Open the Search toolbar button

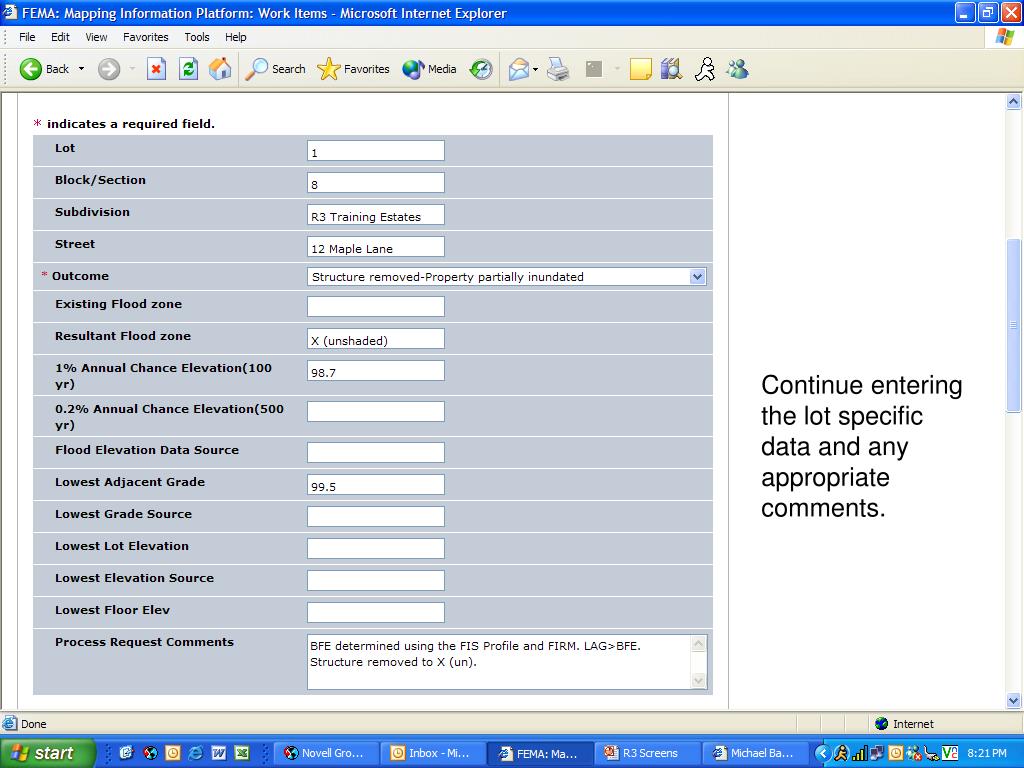tap(275, 69)
